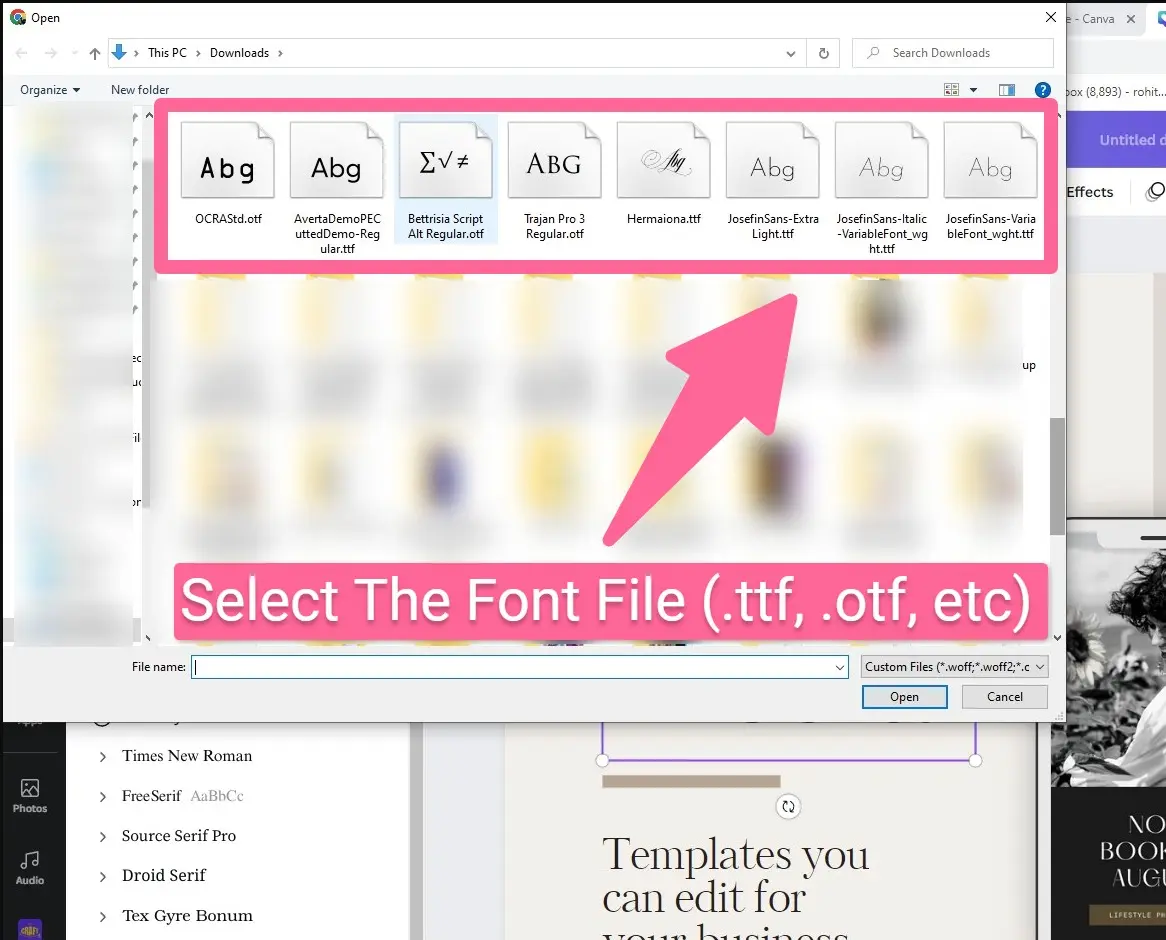The height and width of the screenshot is (940, 1166).
Task: Expand the chevron after Downloads breadcrumb
Action: pyautogui.click(x=280, y=54)
